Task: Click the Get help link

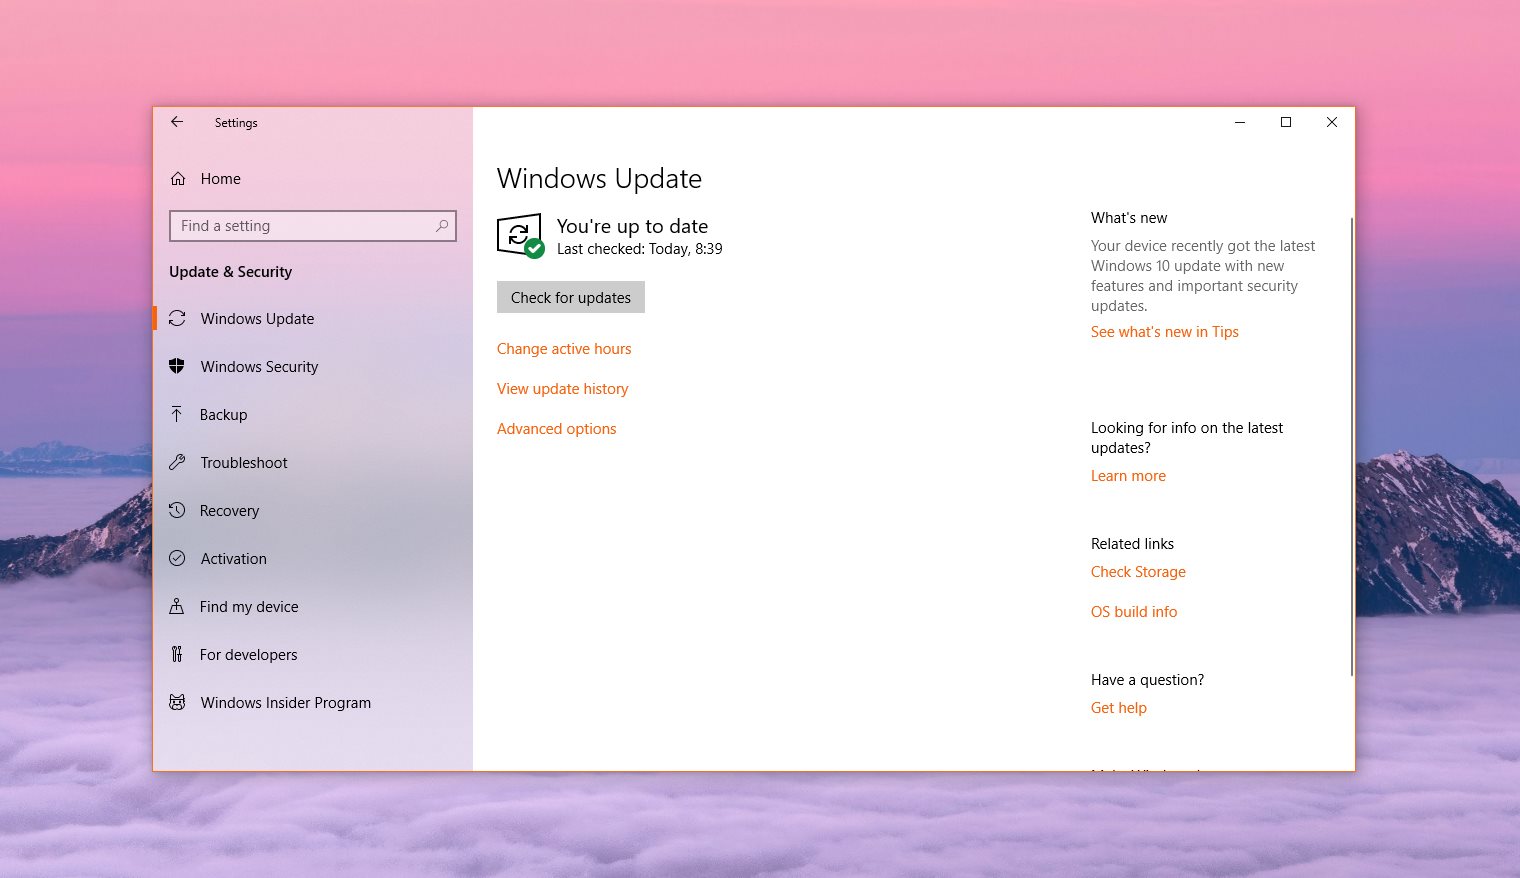Action: pyautogui.click(x=1119, y=708)
